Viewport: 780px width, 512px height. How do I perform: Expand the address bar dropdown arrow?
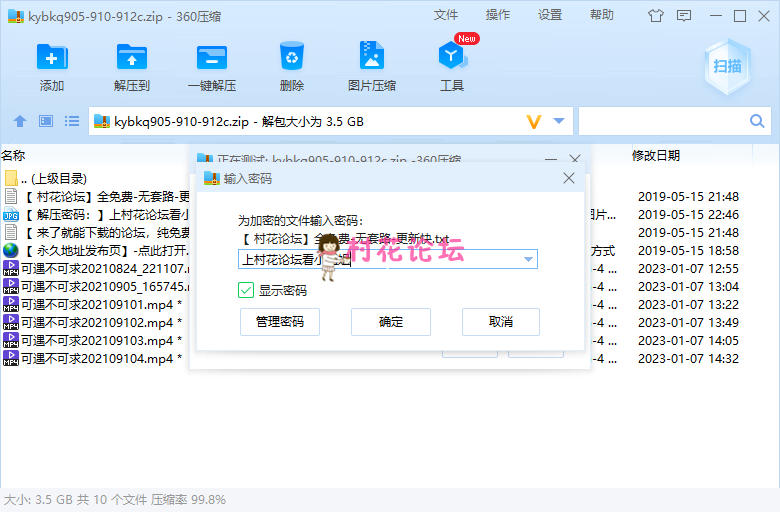pos(559,121)
